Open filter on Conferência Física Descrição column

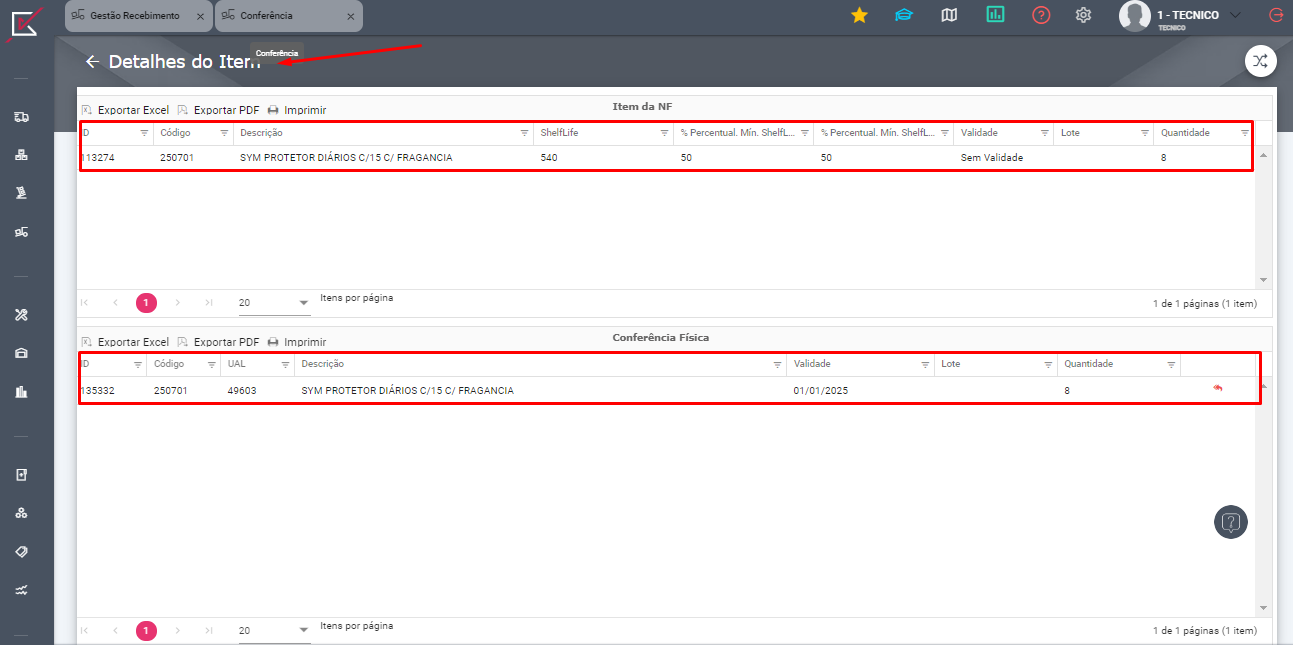point(778,365)
